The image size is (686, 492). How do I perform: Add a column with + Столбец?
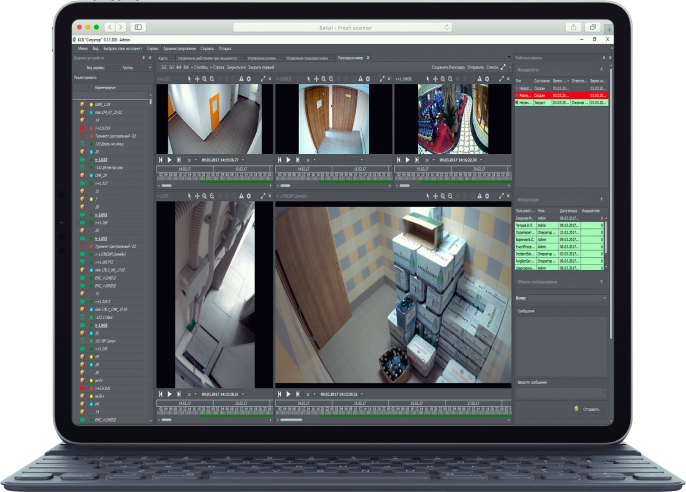tap(199, 67)
